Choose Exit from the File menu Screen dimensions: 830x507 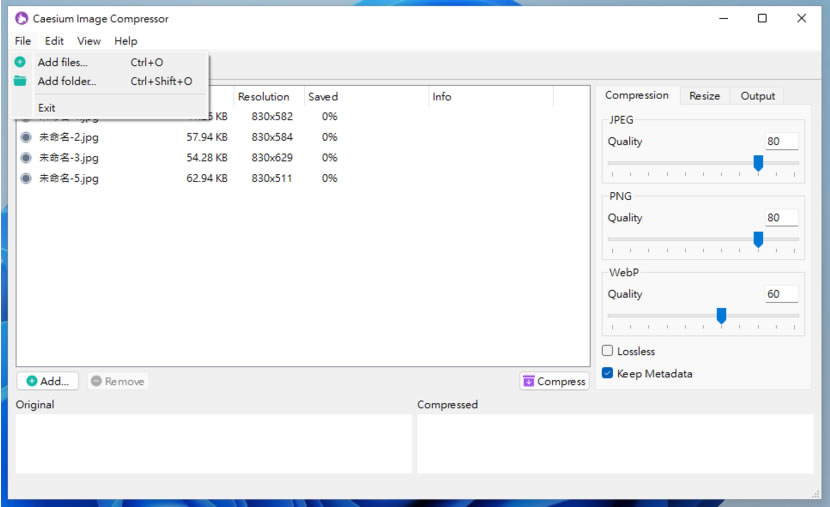click(x=109, y=107)
